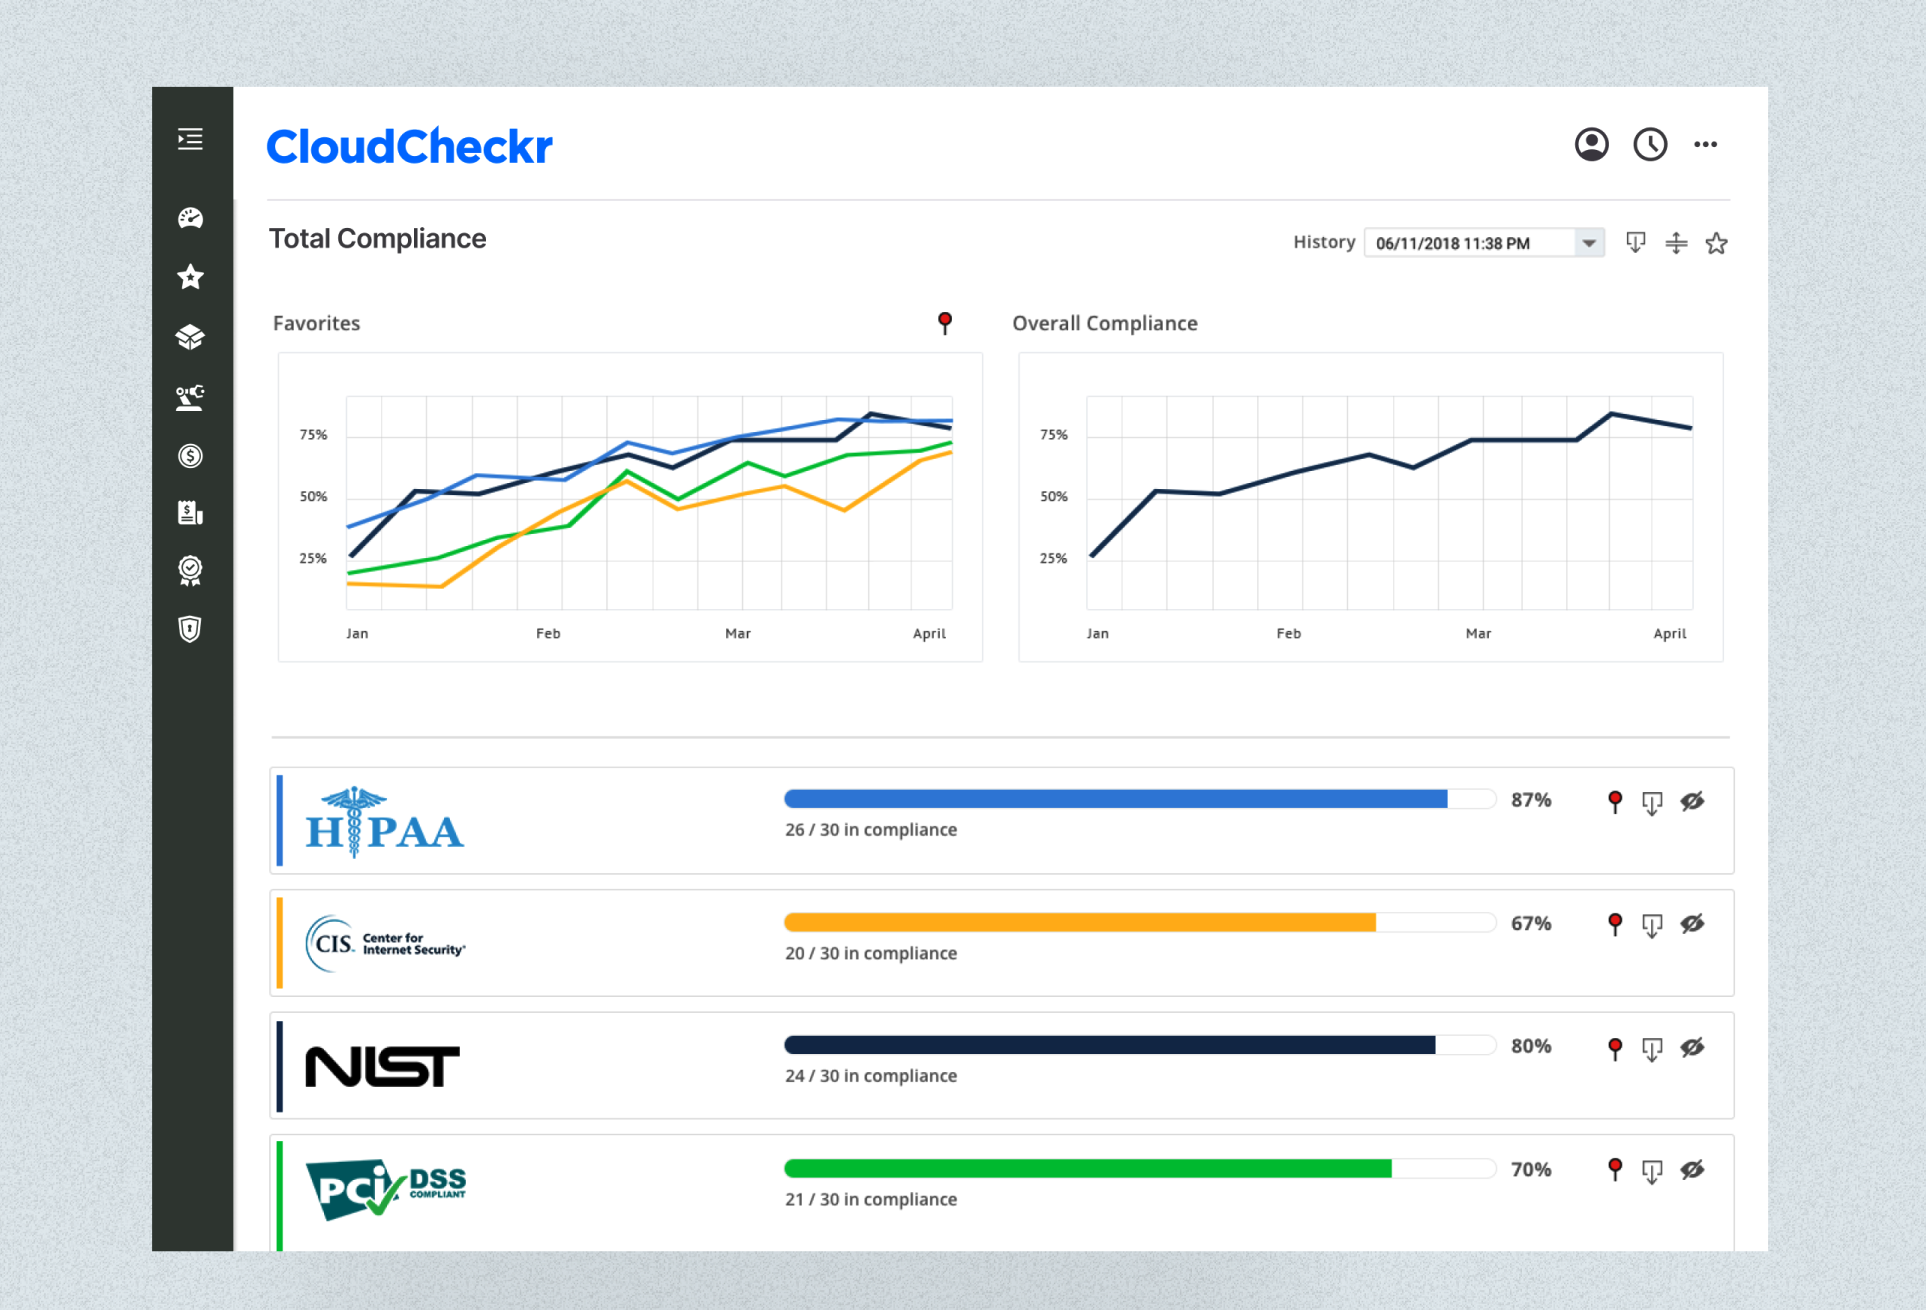The image size is (1926, 1310).
Task: Click '24 / 30 in compliance' text
Action: [871, 1076]
